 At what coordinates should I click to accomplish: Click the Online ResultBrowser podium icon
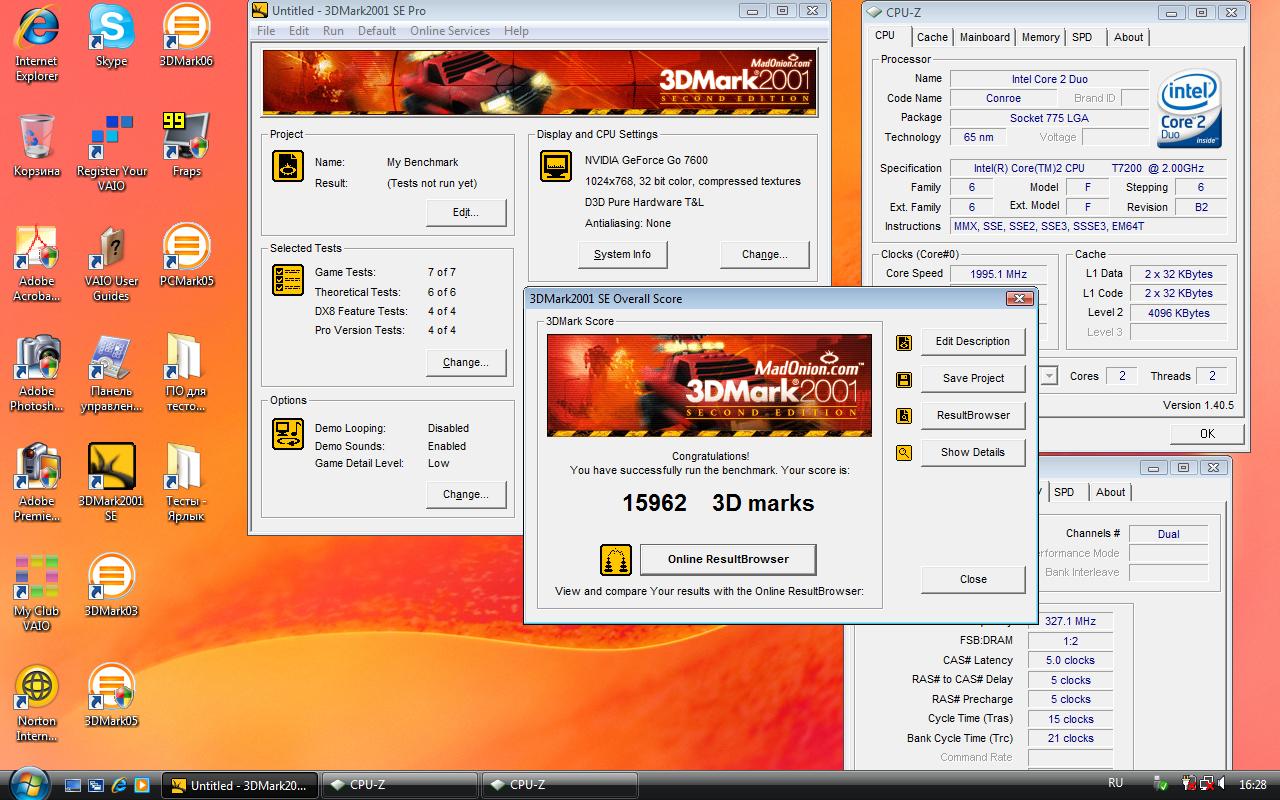click(x=616, y=559)
